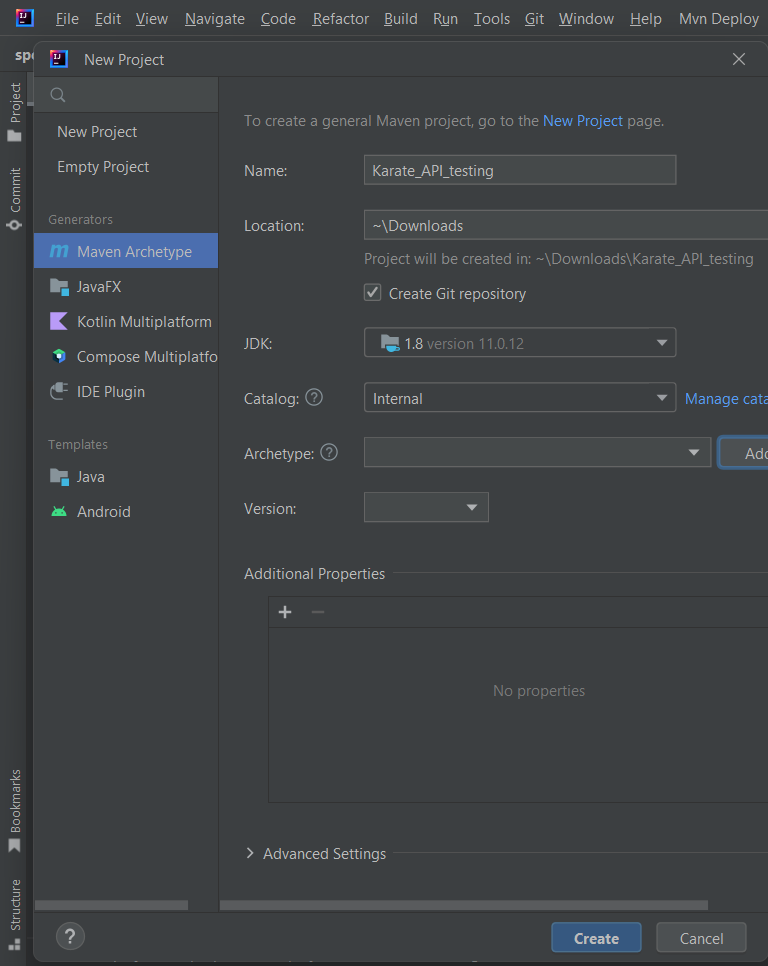
Task: Select the Android template
Action: (126, 512)
